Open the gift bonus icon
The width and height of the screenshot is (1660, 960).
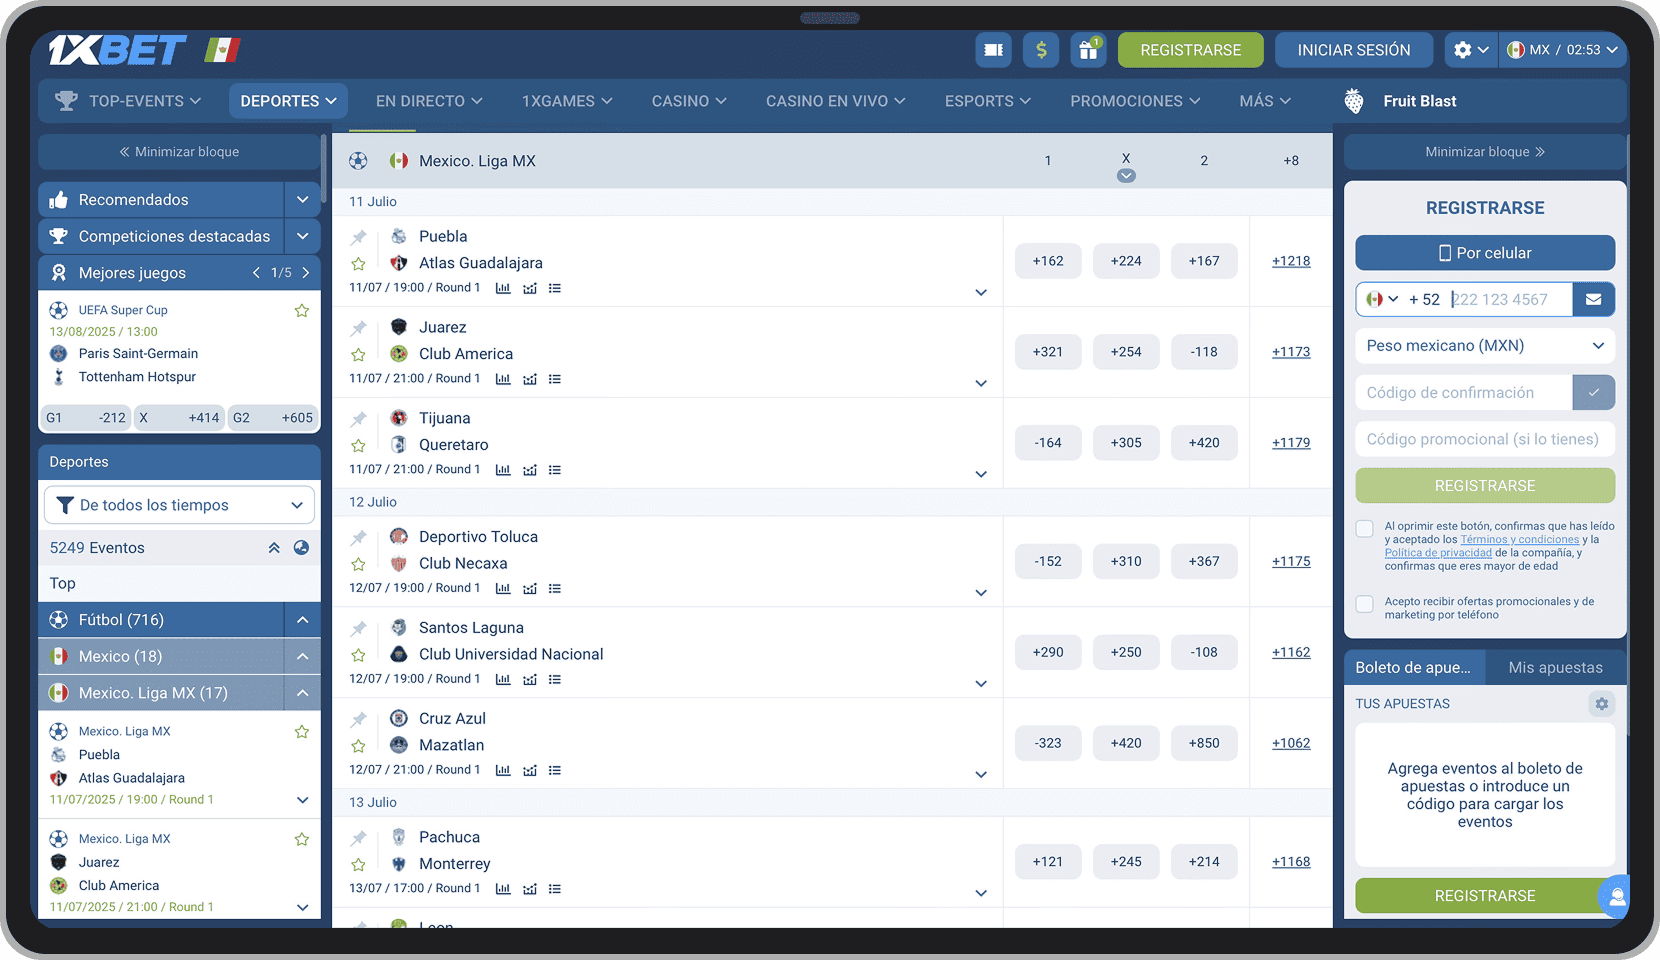click(1088, 50)
